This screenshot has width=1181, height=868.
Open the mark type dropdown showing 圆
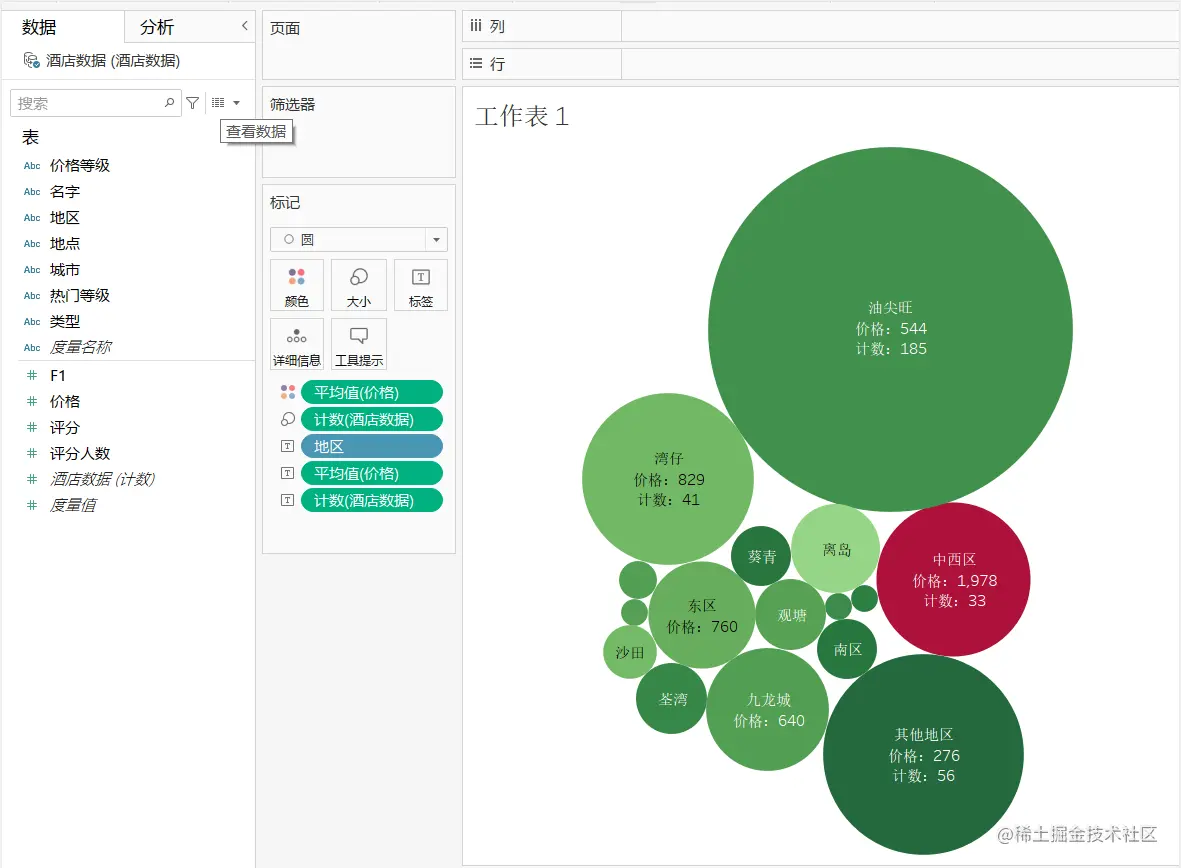[x=359, y=240]
